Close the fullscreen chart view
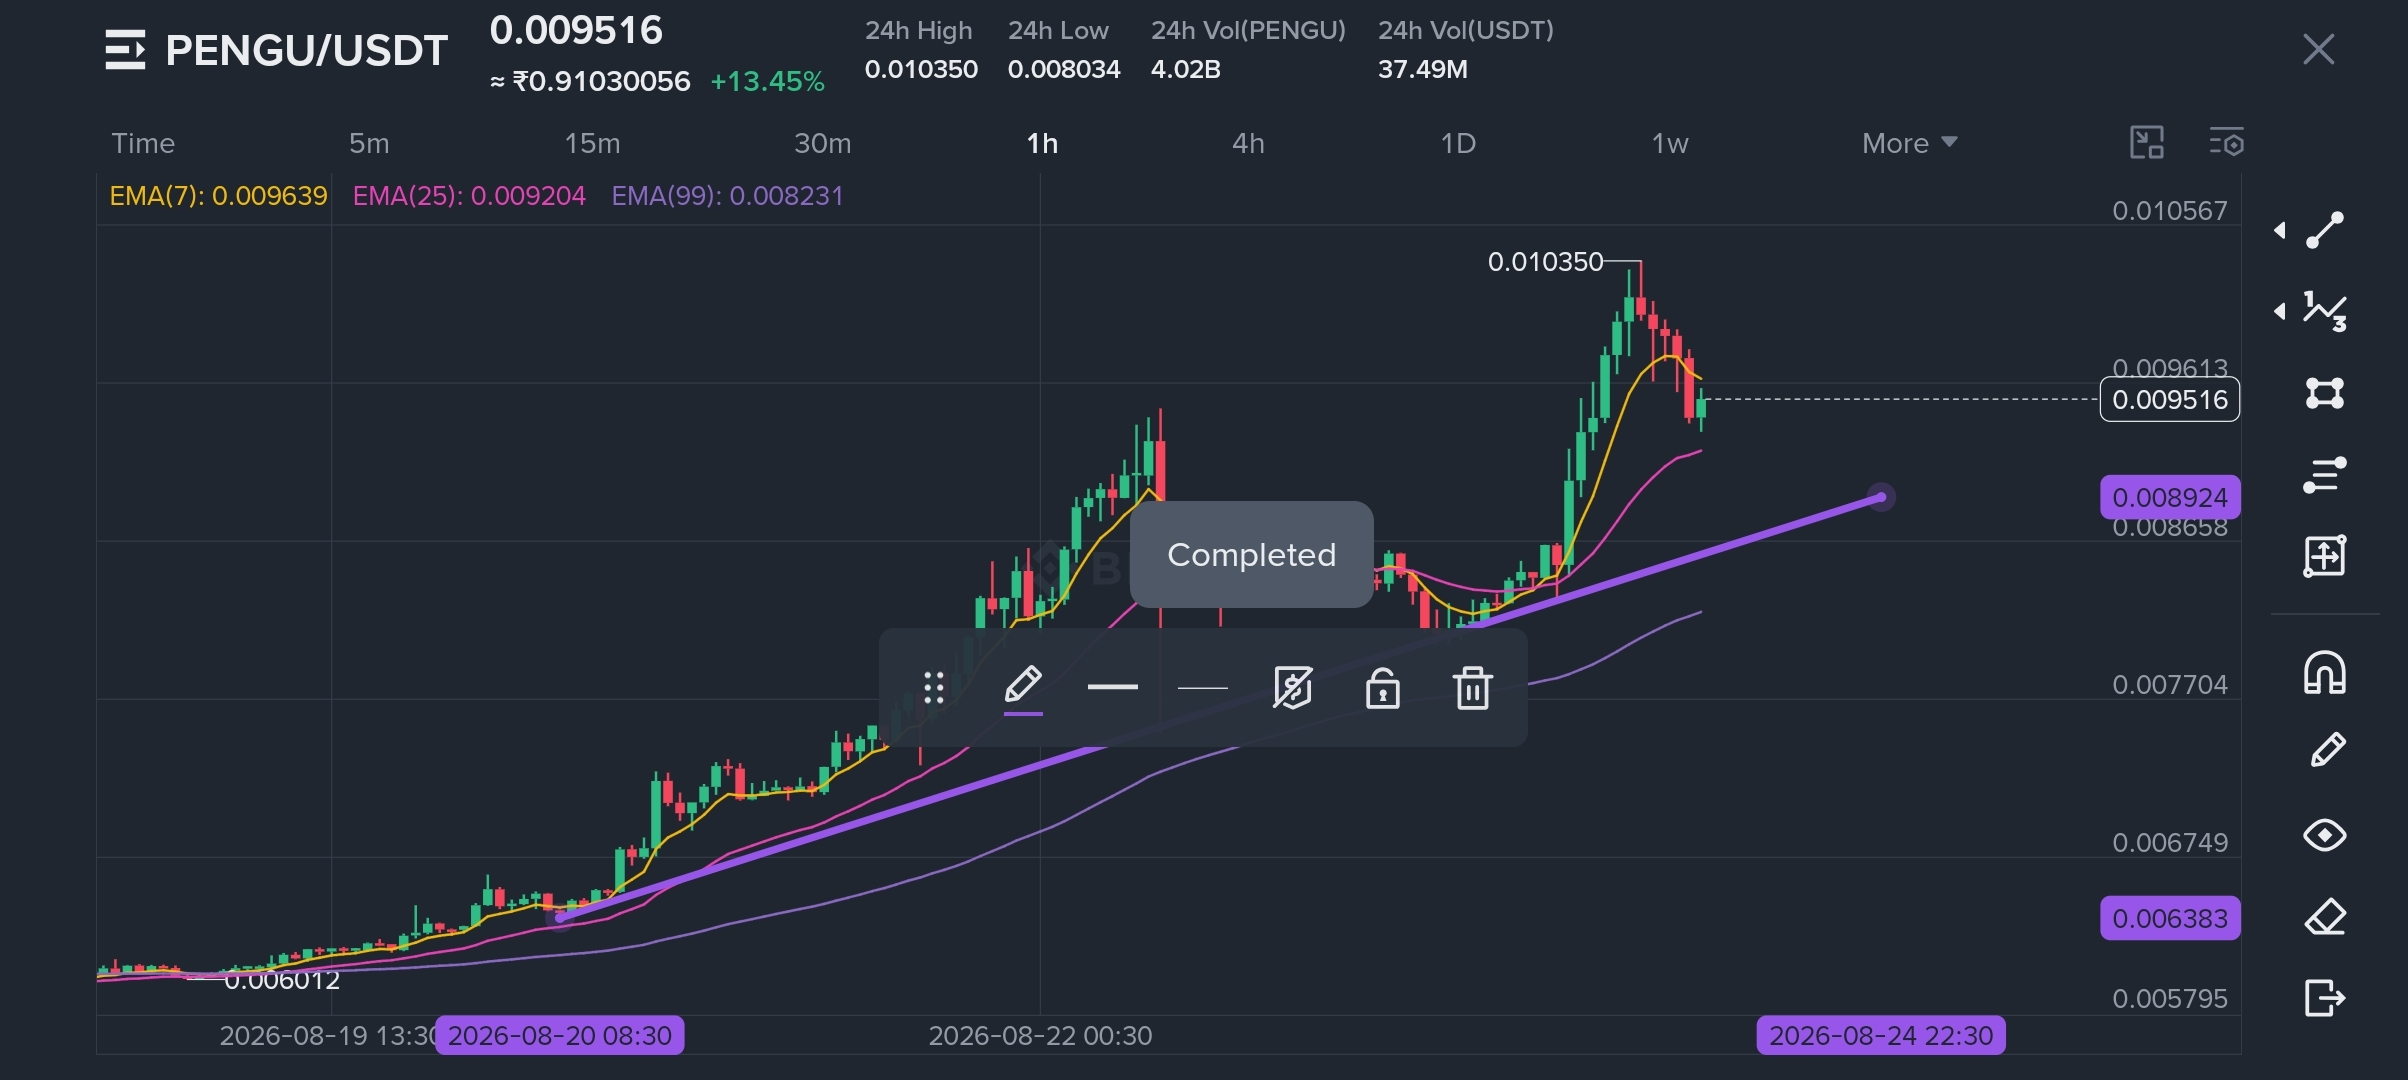 tap(2318, 49)
